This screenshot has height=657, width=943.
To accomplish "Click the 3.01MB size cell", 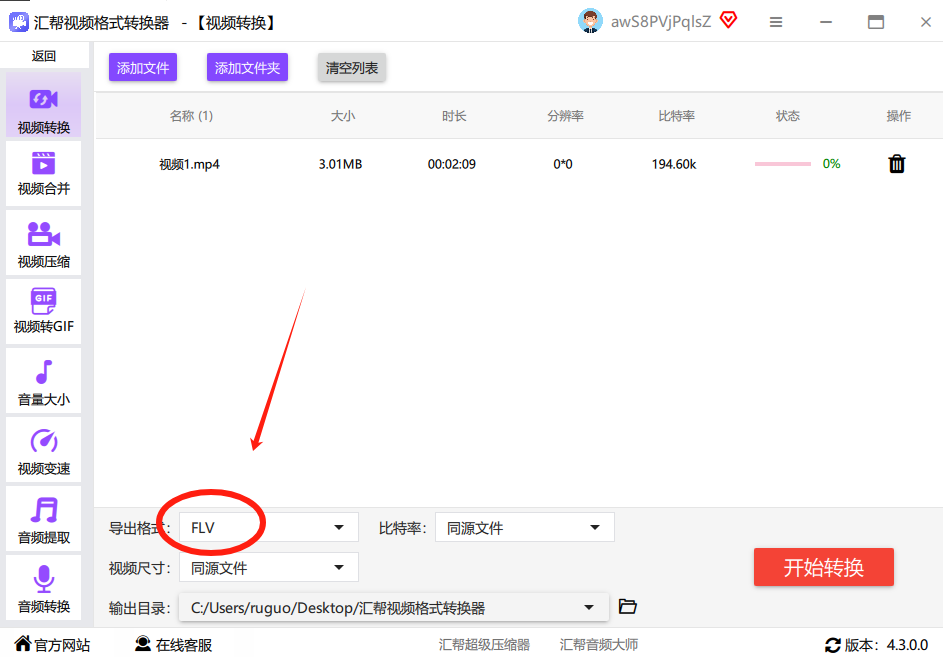I will pyautogui.click(x=340, y=164).
